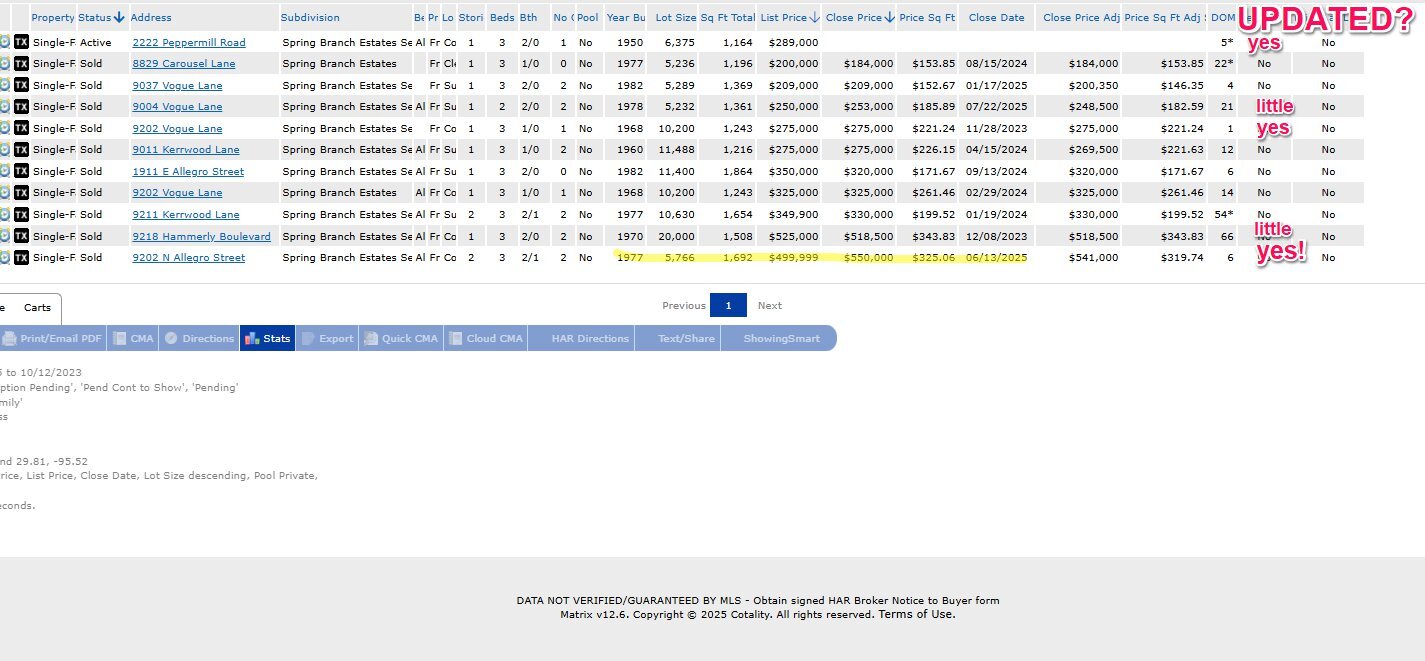Click the Quick CMA icon
Image resolution: width=1425 pixels, height=661 pixels.
pyautogui.click(x=370, y=339)
